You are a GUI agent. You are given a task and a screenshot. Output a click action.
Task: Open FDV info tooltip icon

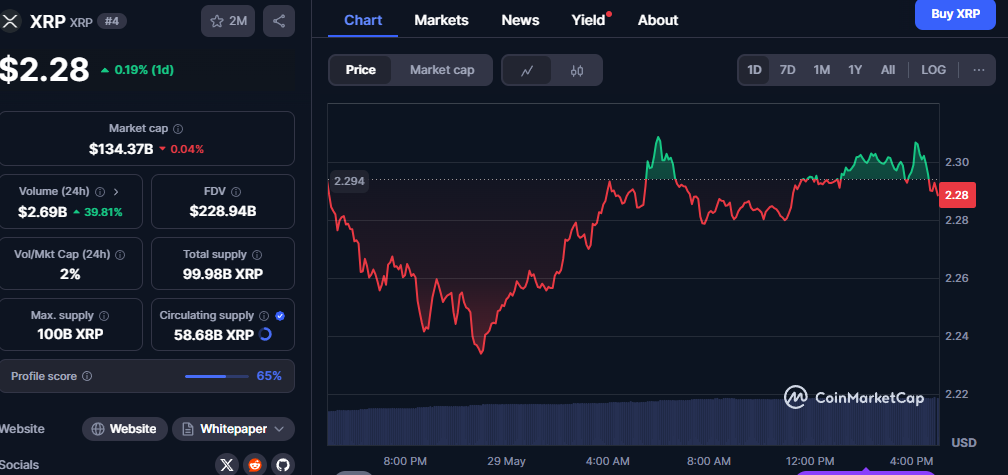click(236, 192)
